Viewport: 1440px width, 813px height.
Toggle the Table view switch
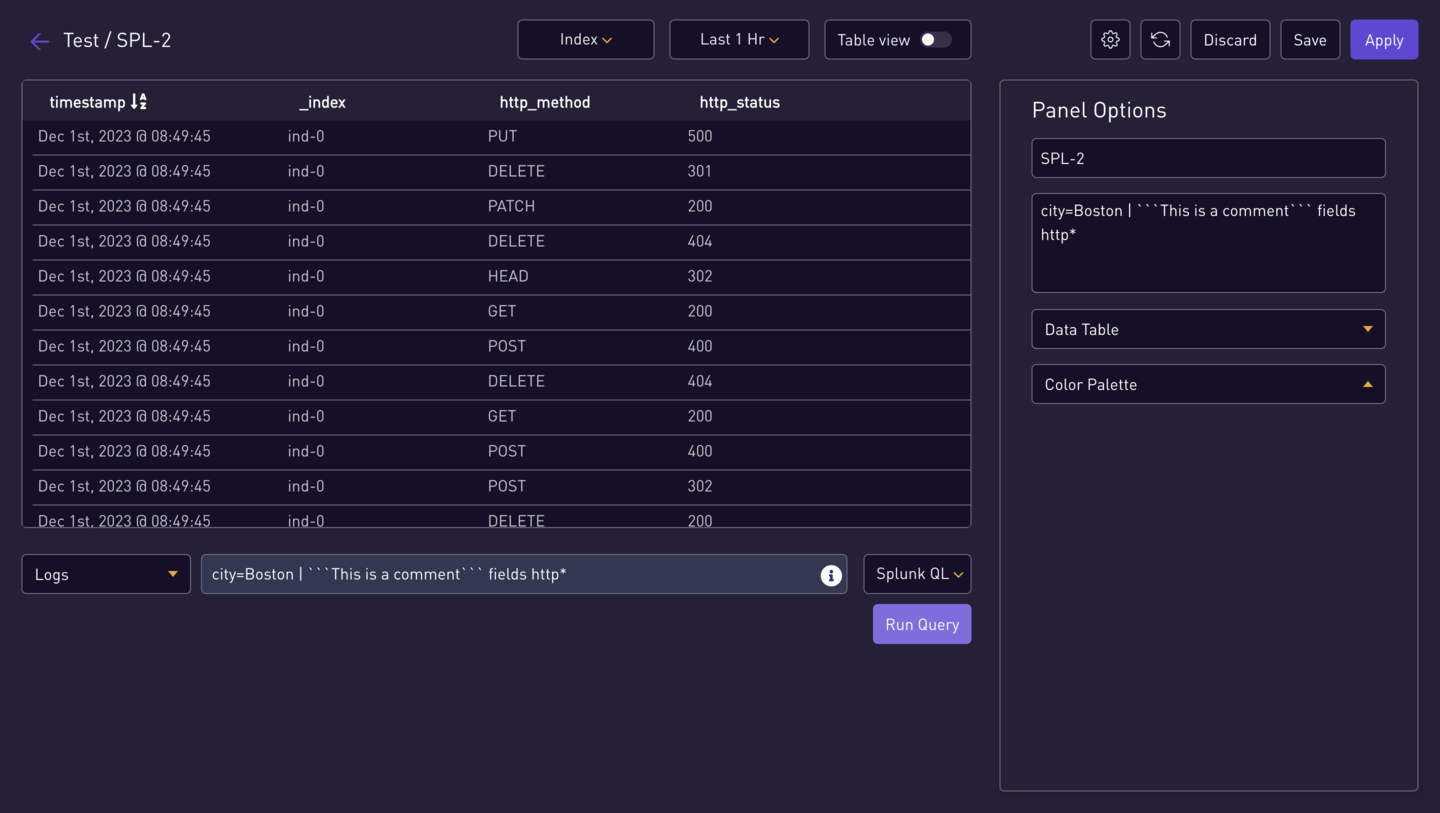936,40
